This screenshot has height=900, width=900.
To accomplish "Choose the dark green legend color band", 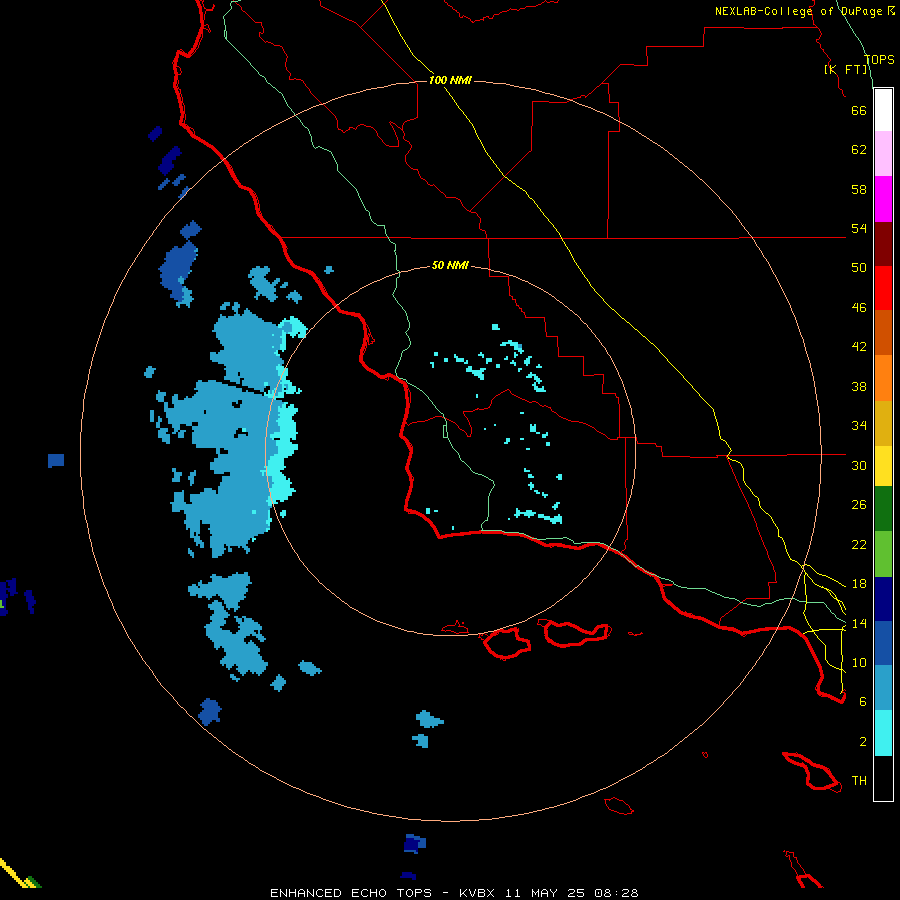I will coord(883,509).
